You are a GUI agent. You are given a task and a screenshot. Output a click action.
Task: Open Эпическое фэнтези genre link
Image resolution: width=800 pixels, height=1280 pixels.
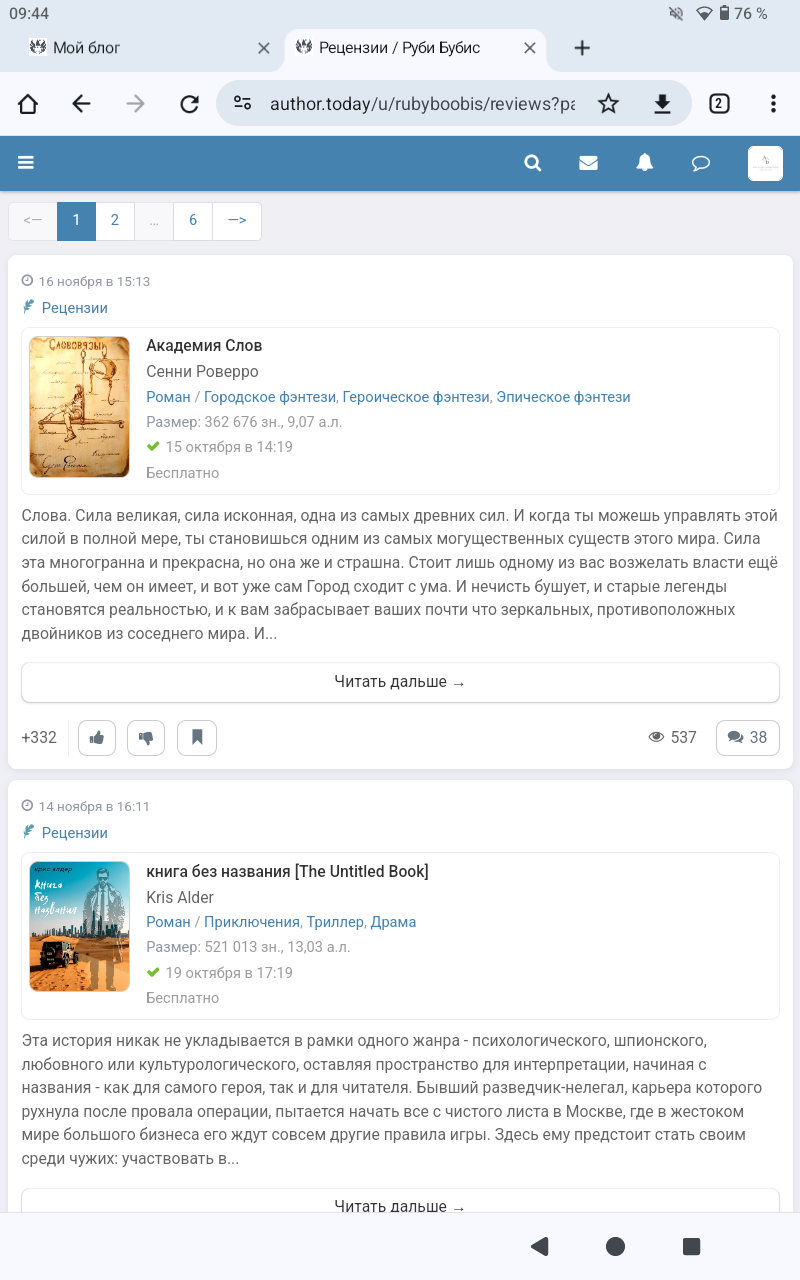pyautogui.click(x=564, y=397)
